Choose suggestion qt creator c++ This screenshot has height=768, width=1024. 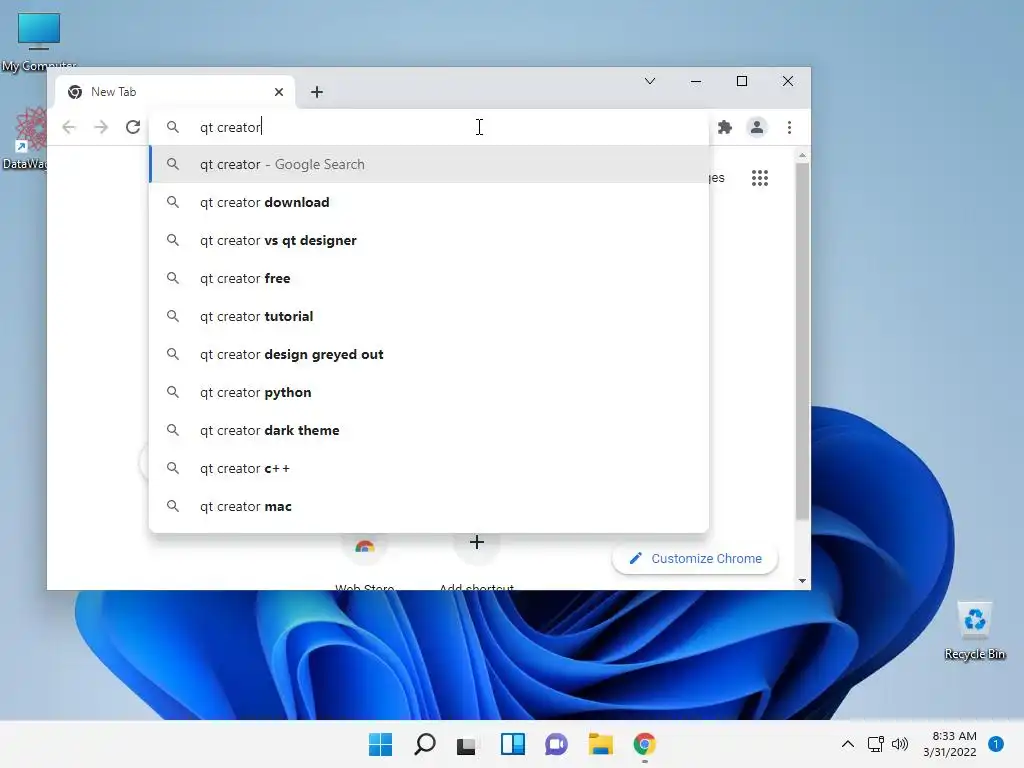[429, 468]
